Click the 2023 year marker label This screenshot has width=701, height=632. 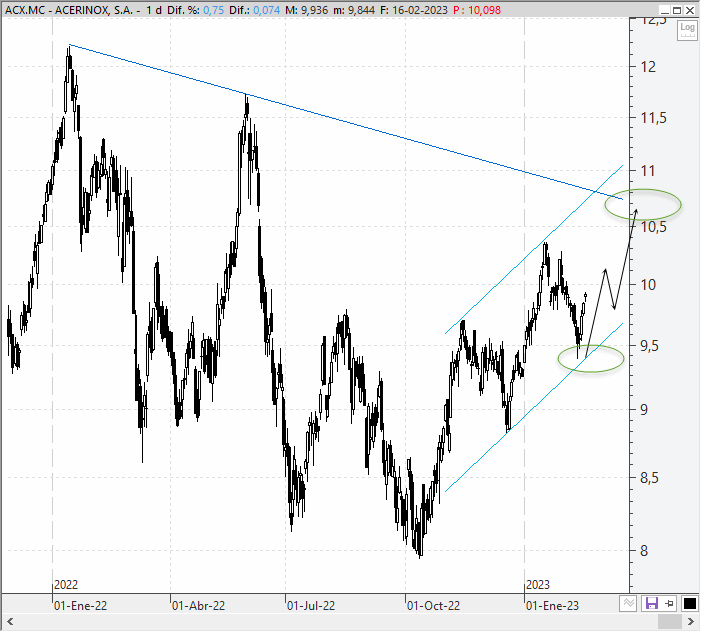pos(538,585)
